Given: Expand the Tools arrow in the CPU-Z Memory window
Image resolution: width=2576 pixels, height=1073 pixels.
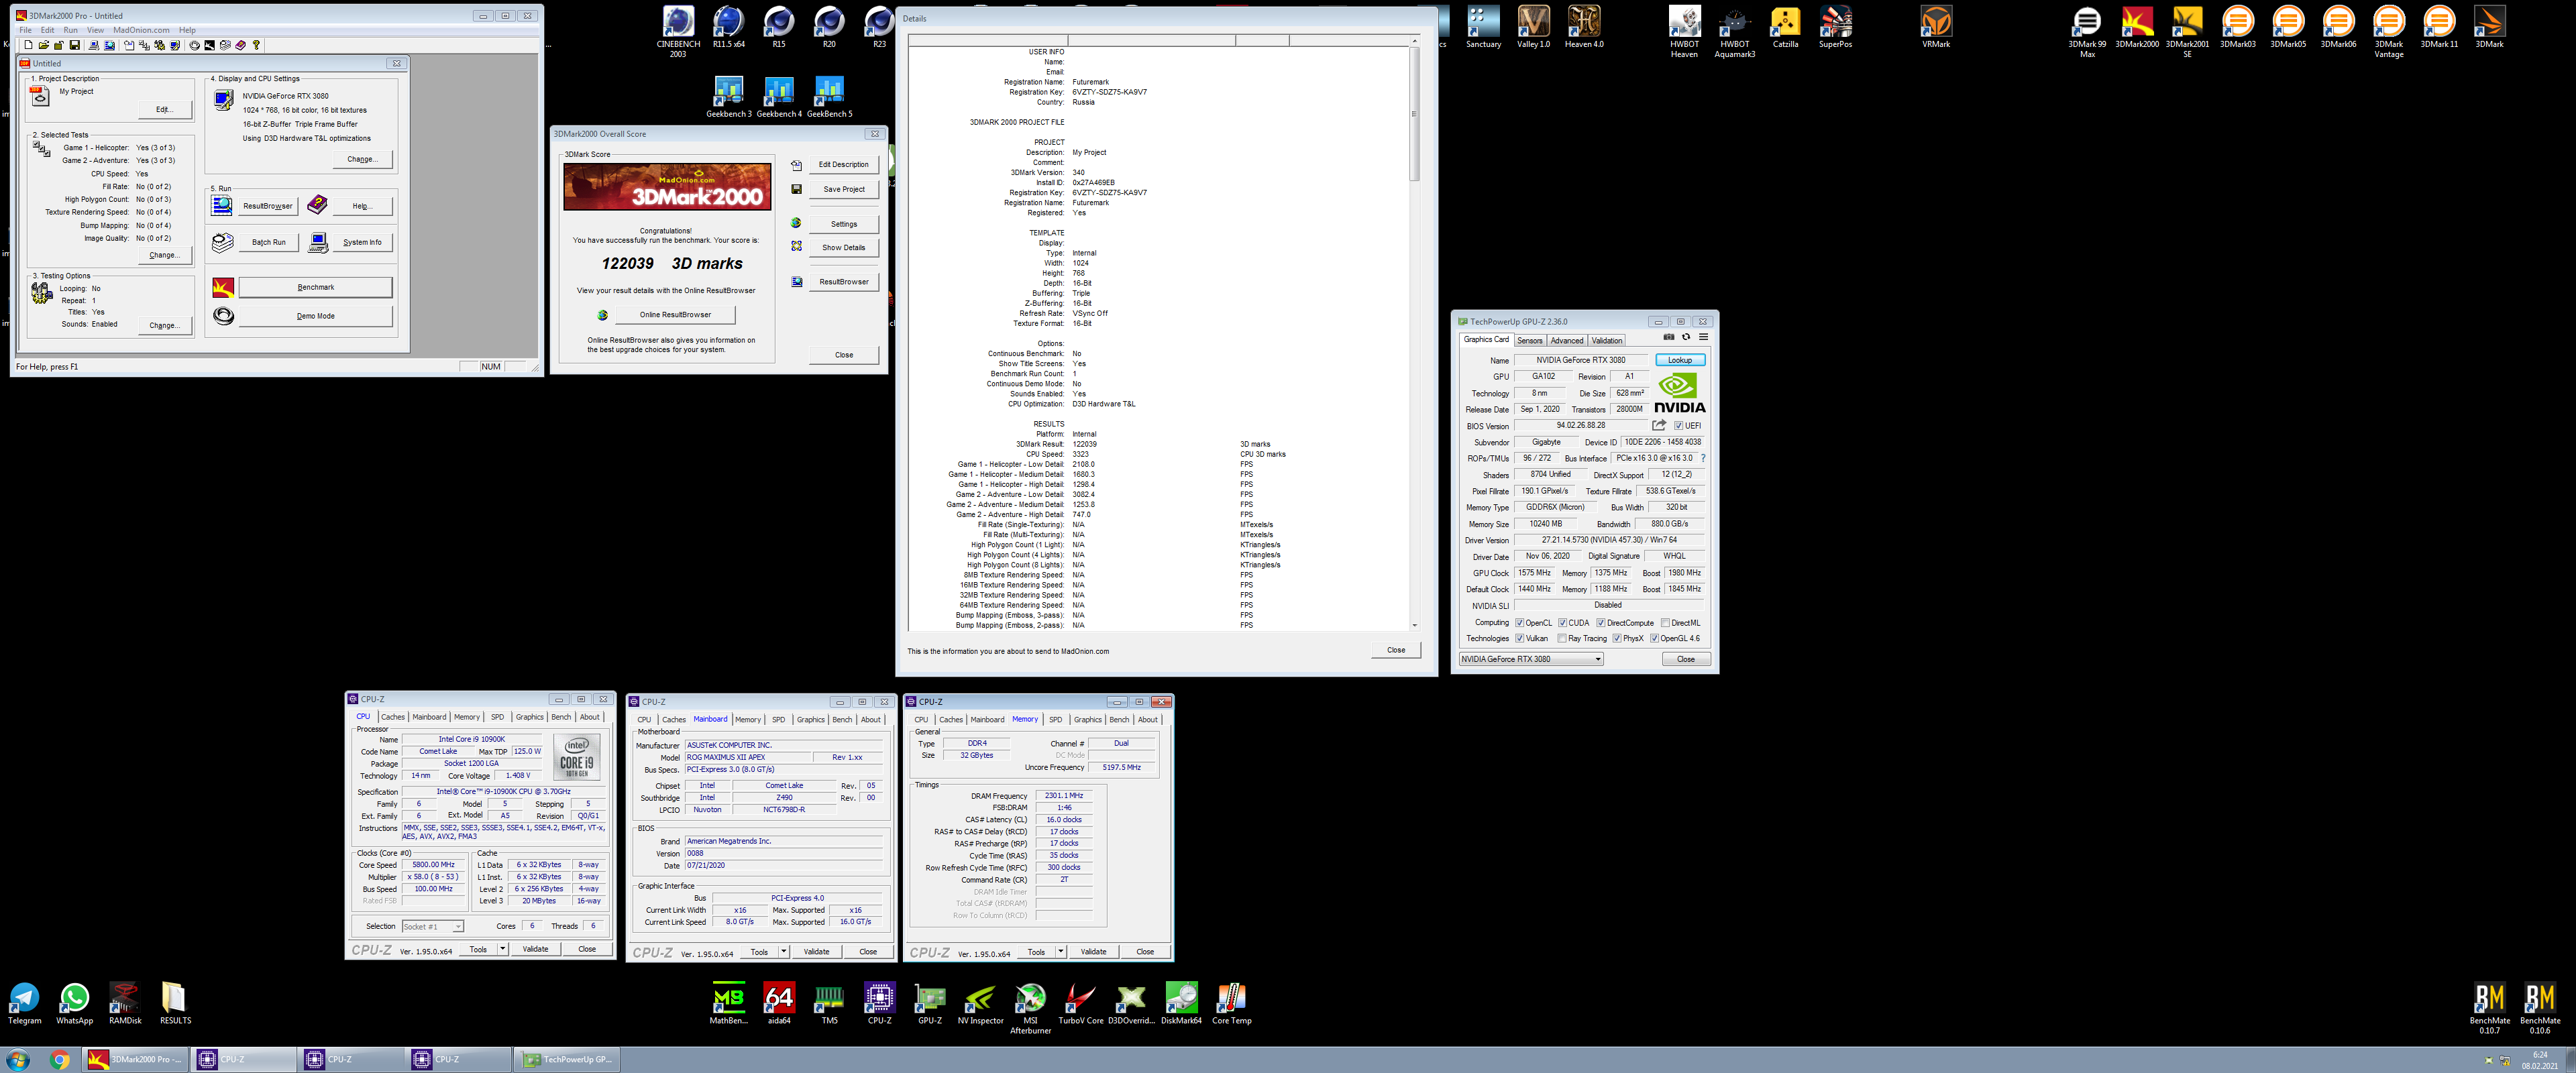Looking at the screenshot, I should pos(1060,952).
